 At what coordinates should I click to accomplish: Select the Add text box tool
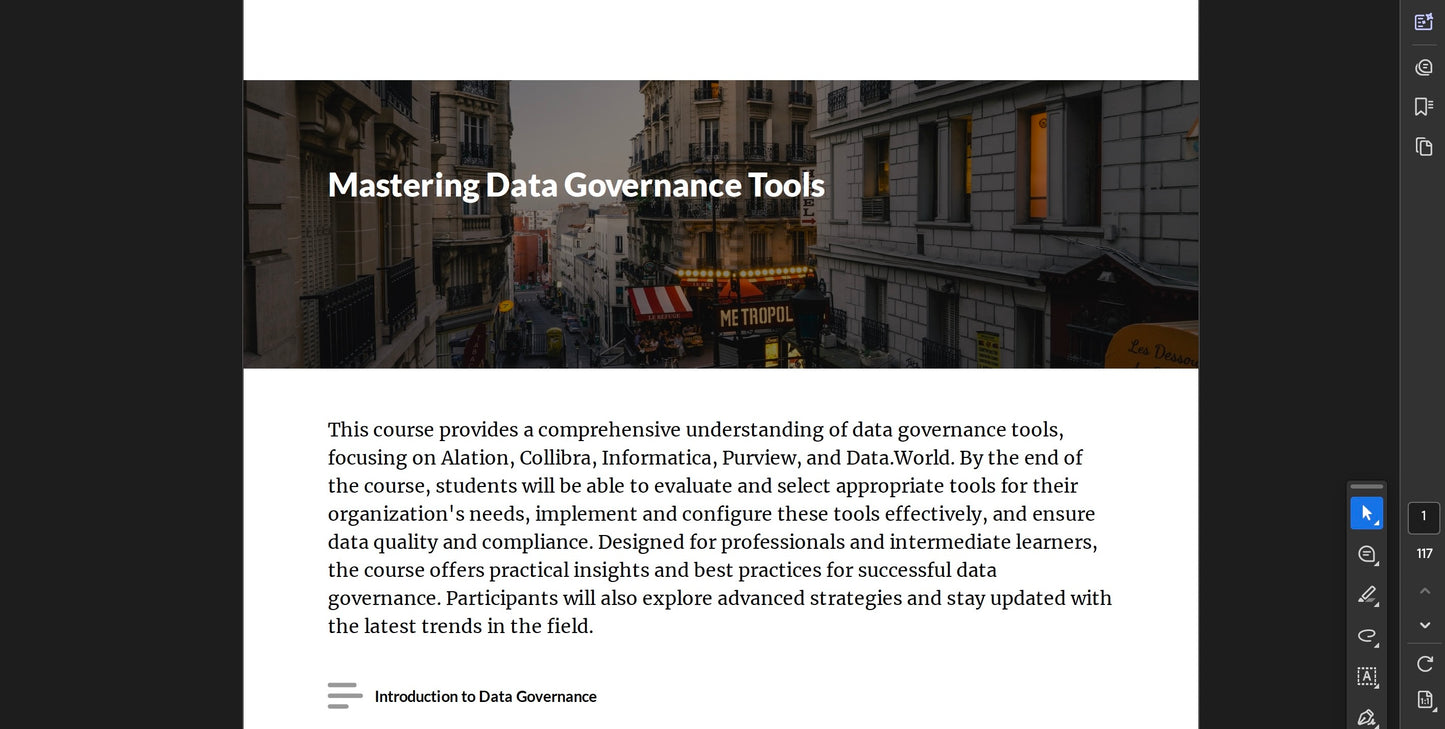point(1366,676)
